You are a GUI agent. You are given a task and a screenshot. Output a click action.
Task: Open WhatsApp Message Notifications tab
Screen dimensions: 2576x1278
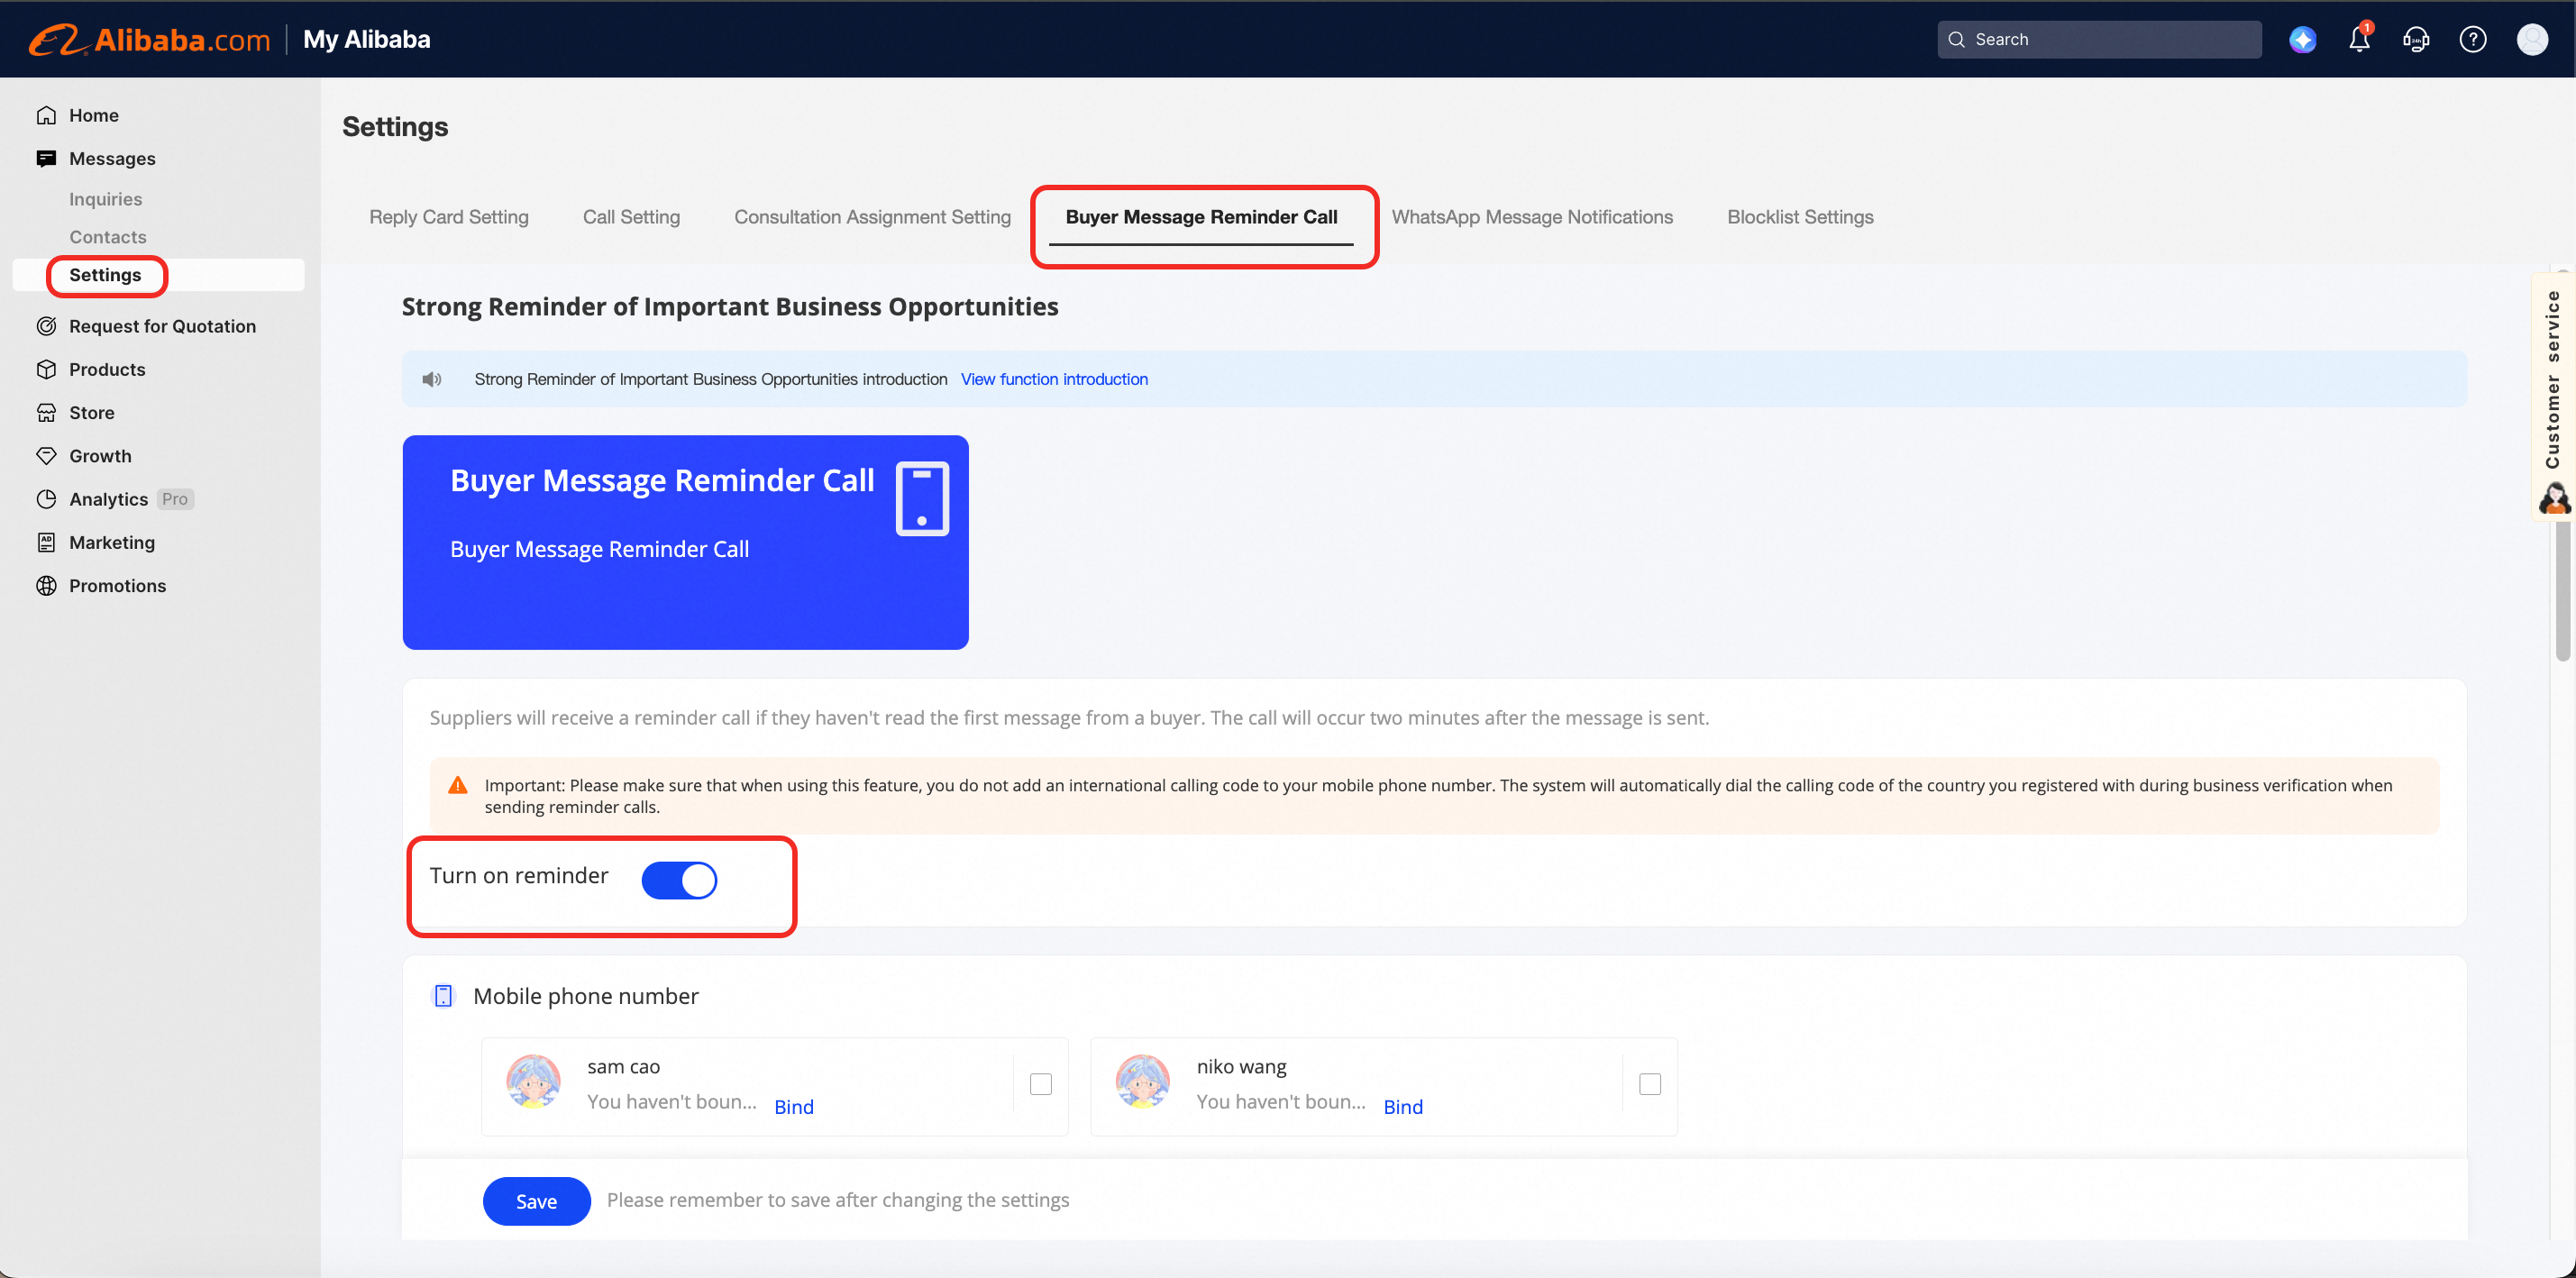click(x=1532, y=217)
